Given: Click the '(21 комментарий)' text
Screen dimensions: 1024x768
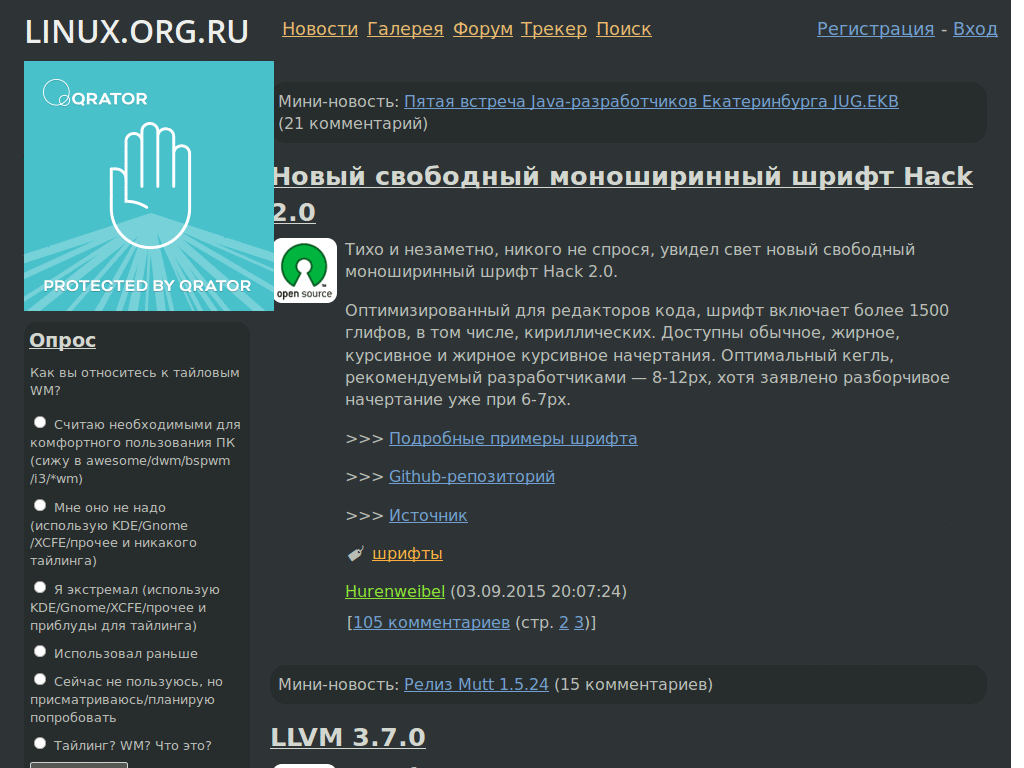Looking at the screenshot, I should 353,123.
